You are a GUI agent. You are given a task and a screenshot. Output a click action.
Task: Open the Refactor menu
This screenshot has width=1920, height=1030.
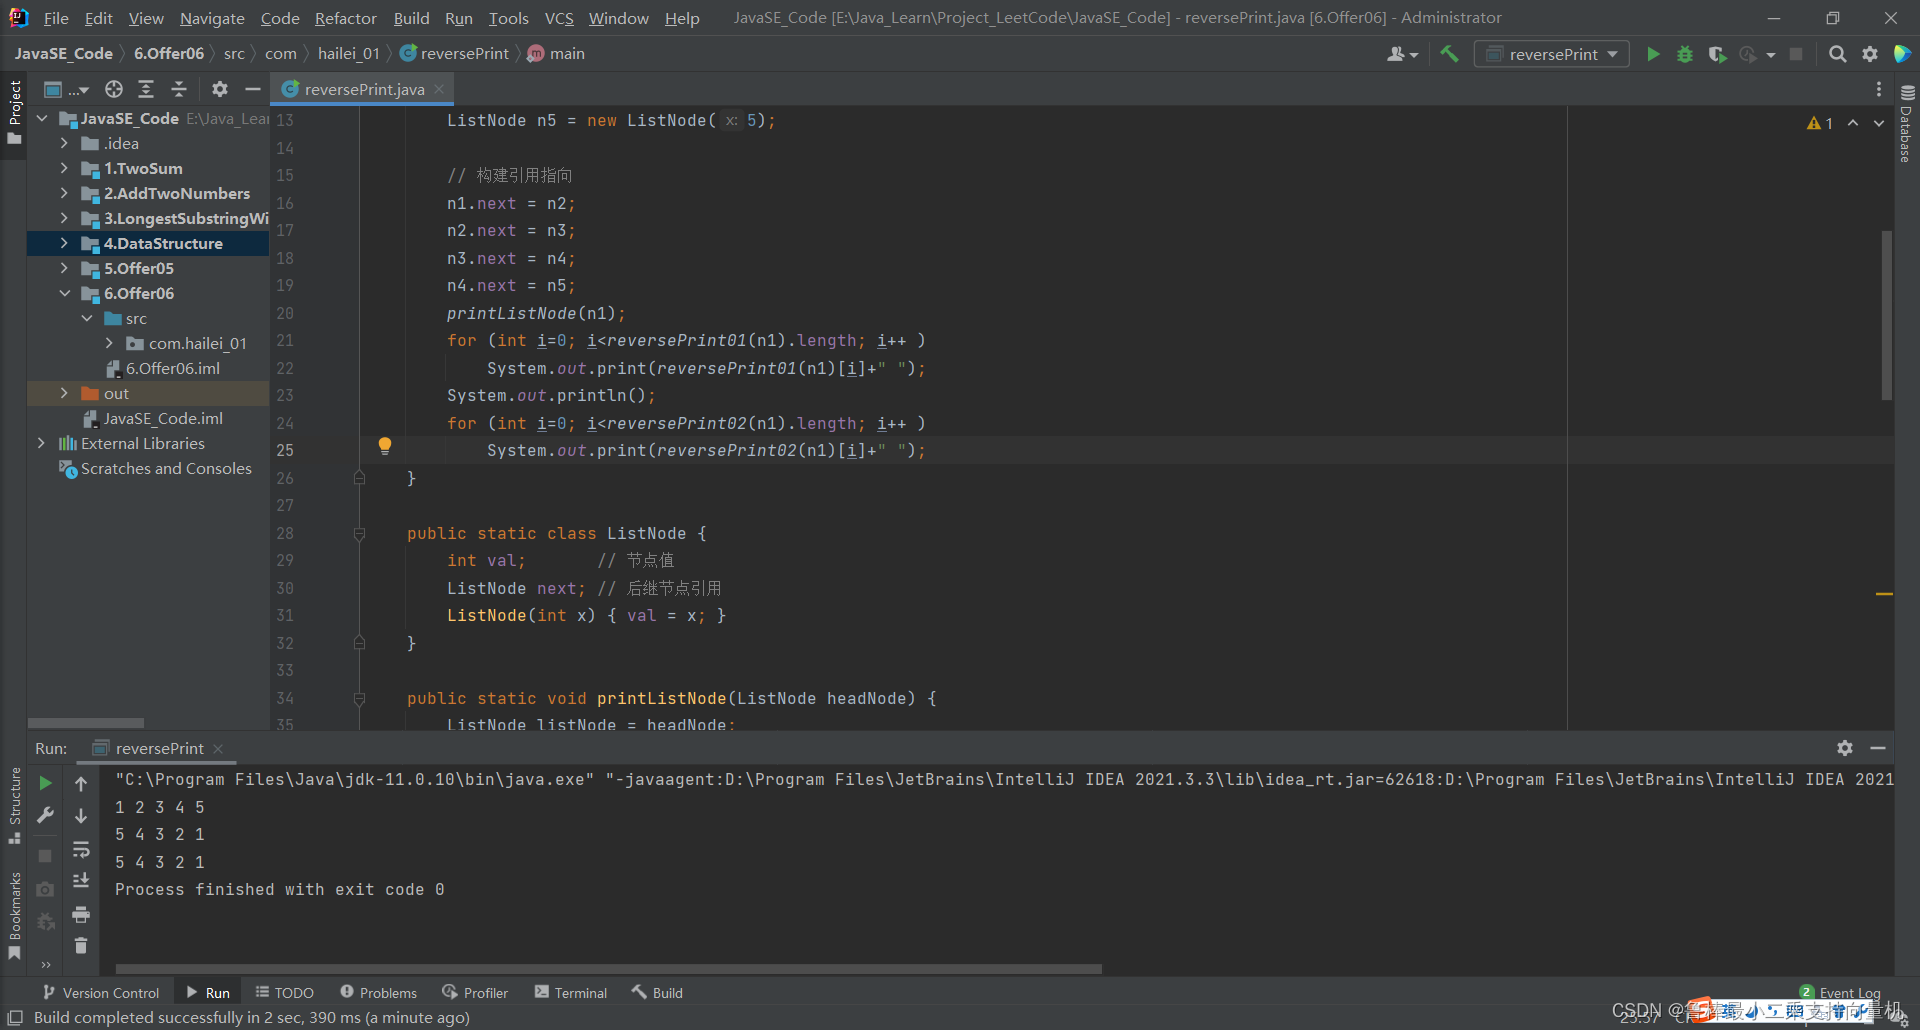coord(345,18)
